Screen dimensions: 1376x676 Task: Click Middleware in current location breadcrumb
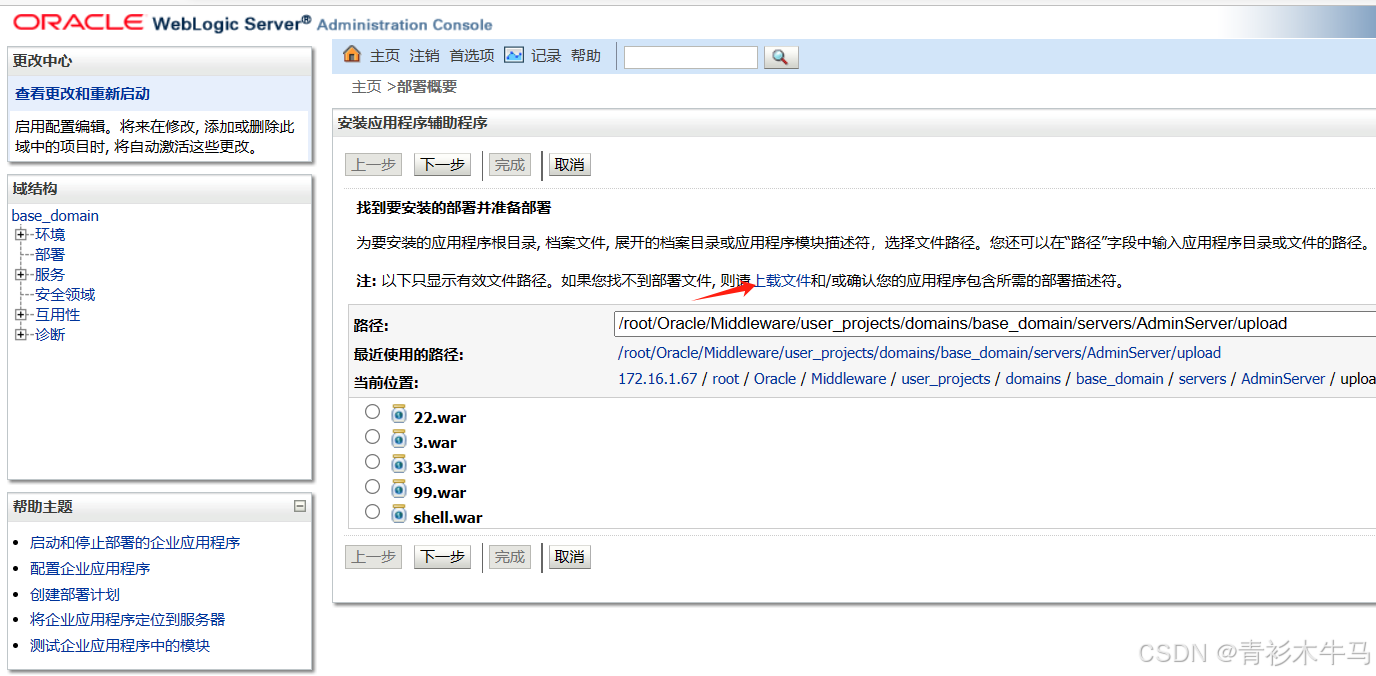coord(848,379)
